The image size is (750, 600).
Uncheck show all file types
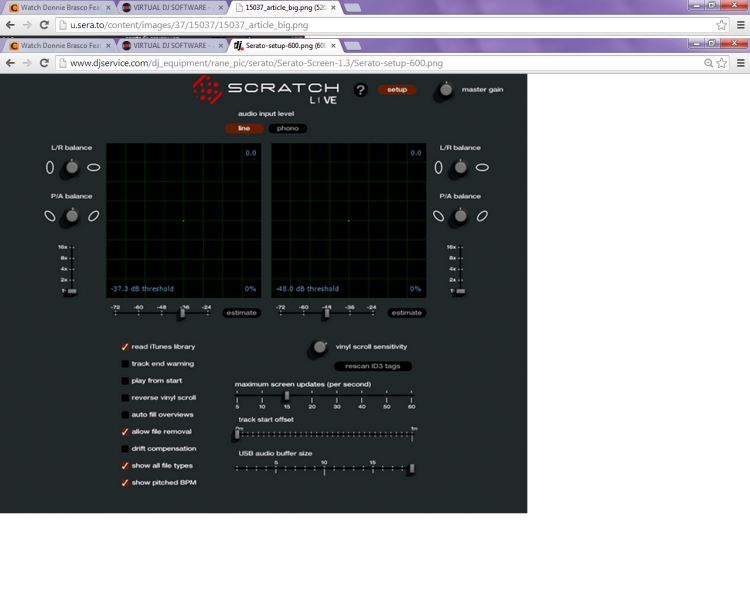coord(125,466)
